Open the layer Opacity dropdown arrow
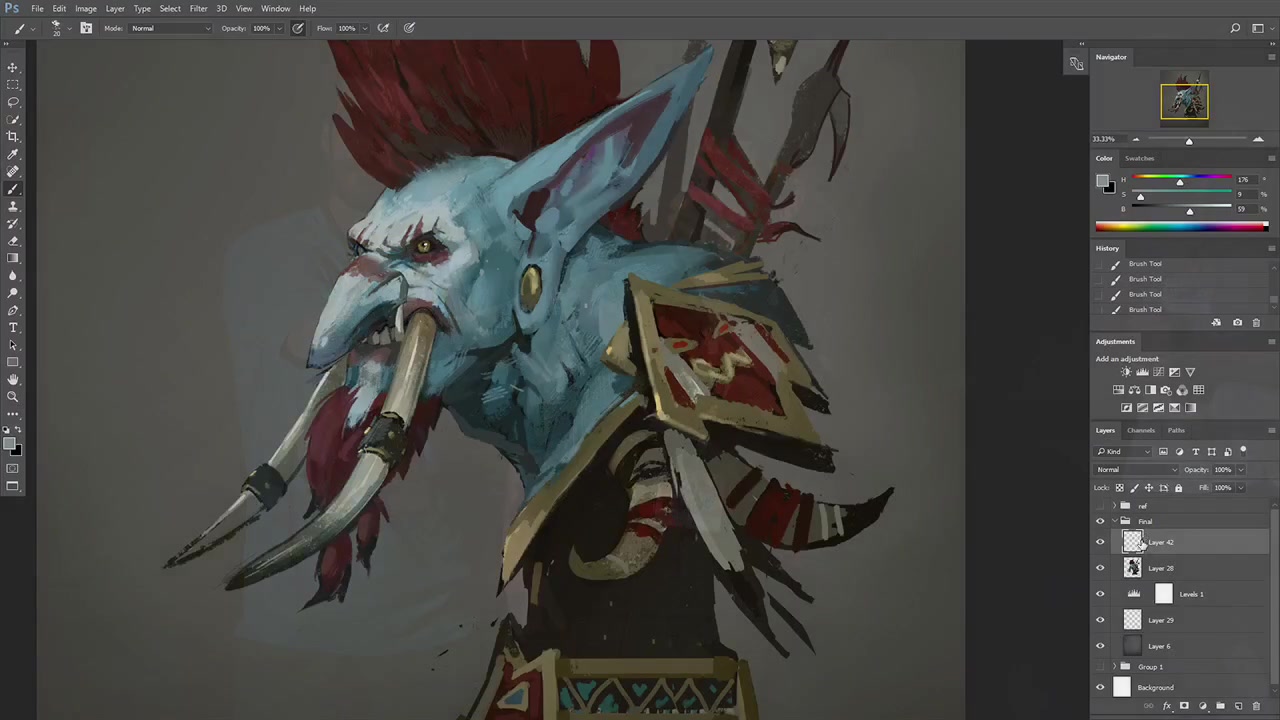1280x720 pixels. pyautogui.click(x=1241, y=470)
